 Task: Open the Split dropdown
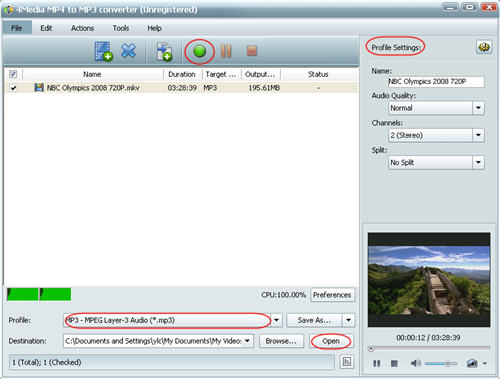478,163
